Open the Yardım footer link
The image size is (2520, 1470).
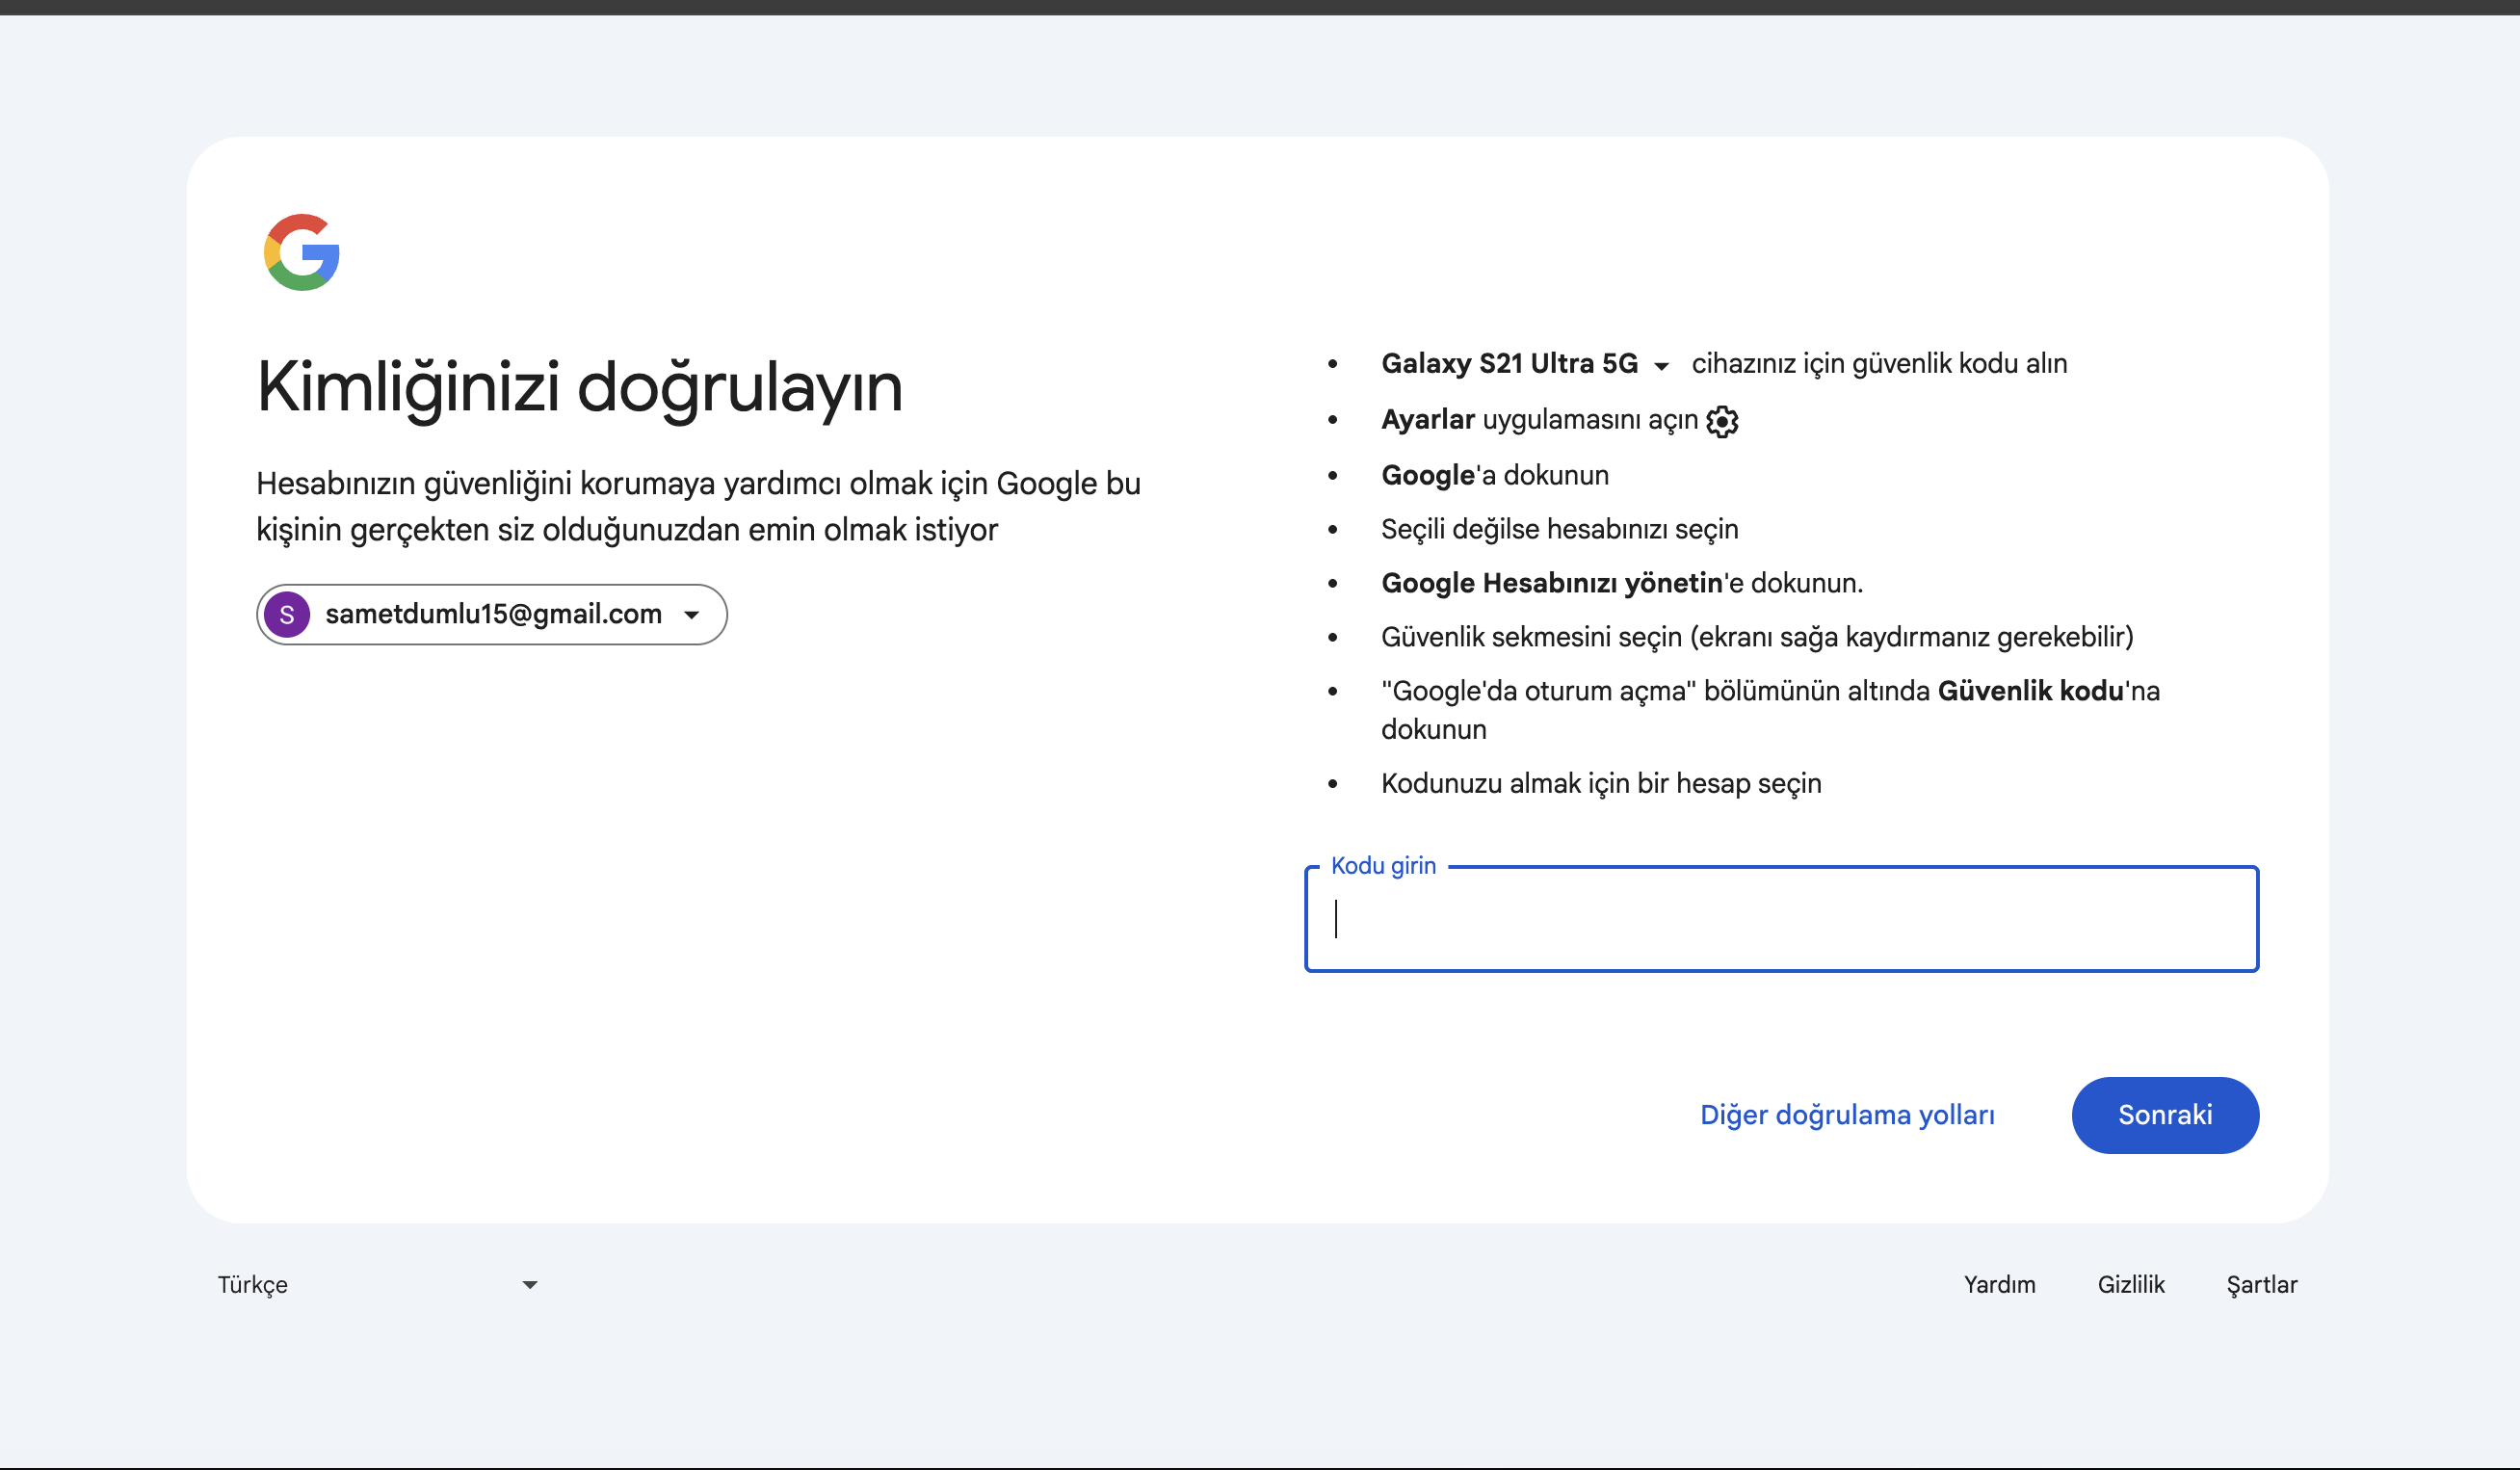click(1999, 1285)
